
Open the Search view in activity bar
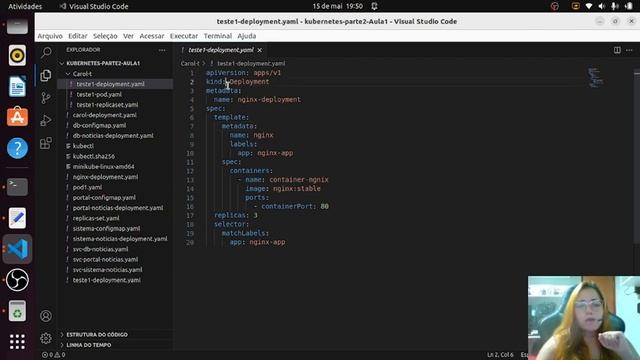(46, 52)
